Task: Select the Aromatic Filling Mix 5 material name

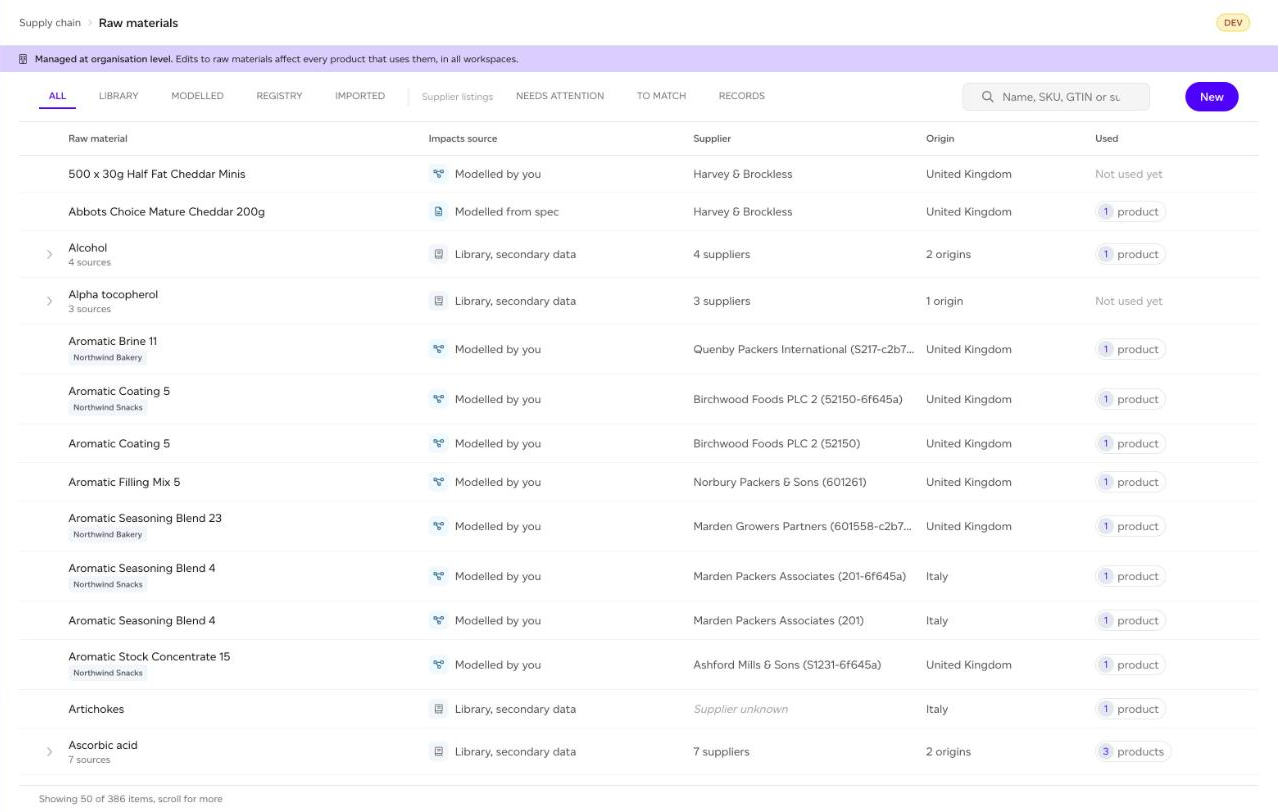Action: point(124,482)
